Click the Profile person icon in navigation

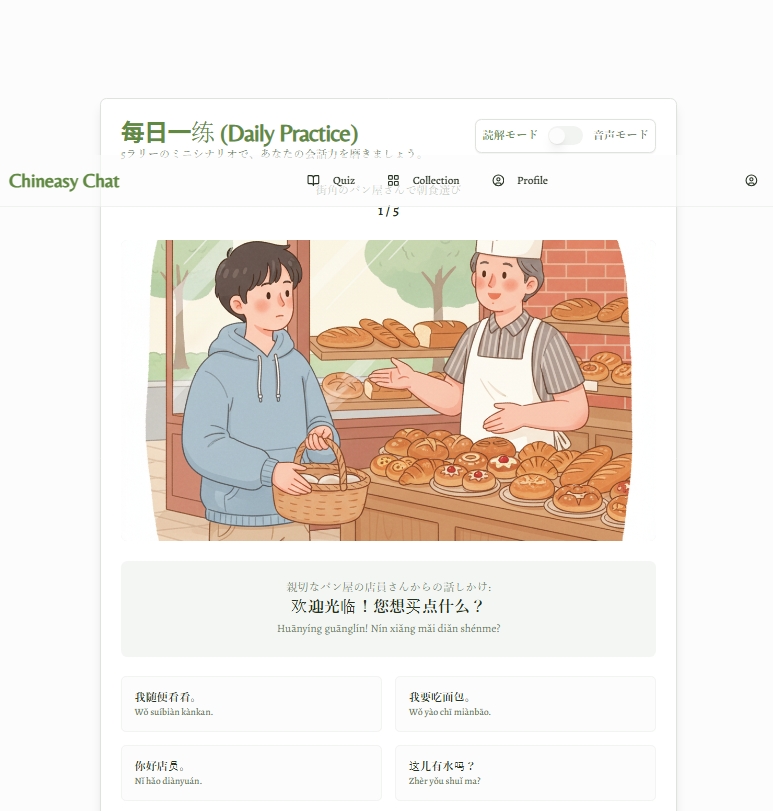point(498,180)
